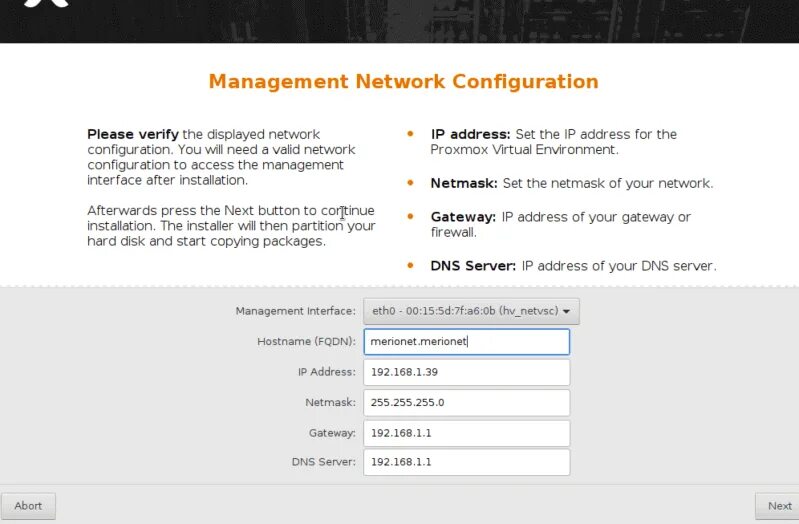Image resolution: width=799 pixels, height=524 pixels.
Task: Click the 'Gateway:' form label
Action: 332,433
